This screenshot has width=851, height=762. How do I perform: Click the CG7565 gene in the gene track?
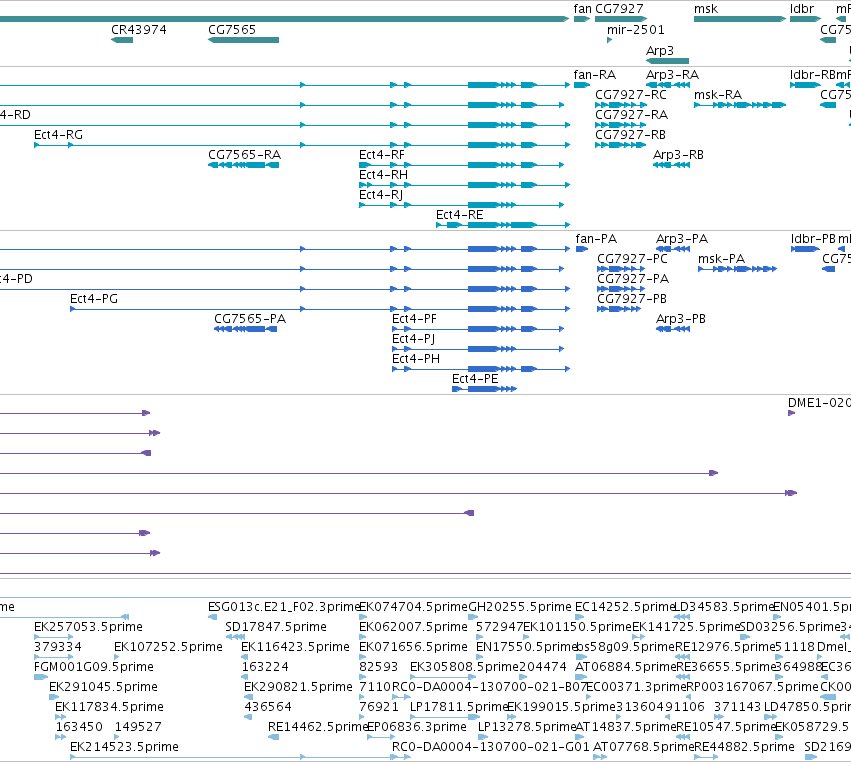pyautogui.click(x=243, y=40)
